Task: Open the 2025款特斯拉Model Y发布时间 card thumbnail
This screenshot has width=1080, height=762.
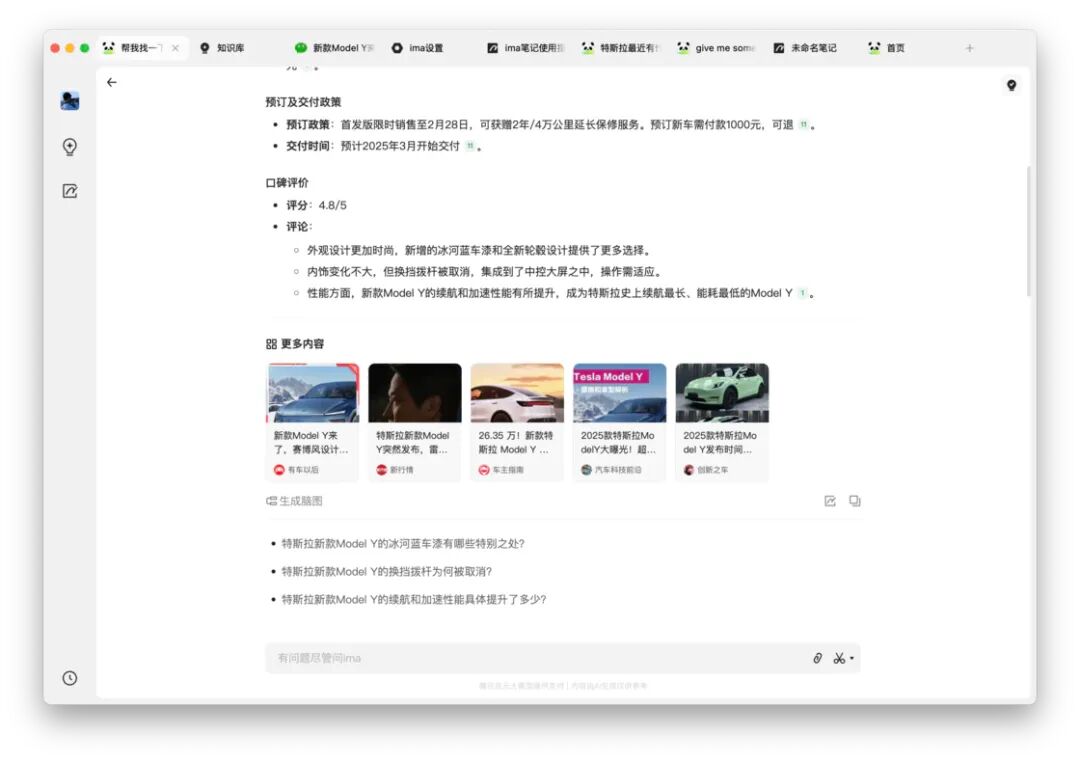Action: click(x=722, y=393)
